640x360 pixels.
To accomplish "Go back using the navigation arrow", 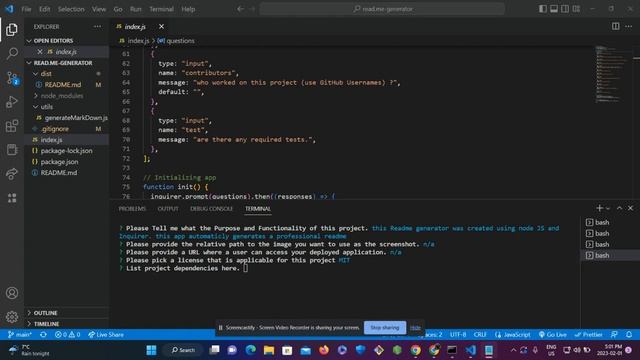I will point(240,9).
